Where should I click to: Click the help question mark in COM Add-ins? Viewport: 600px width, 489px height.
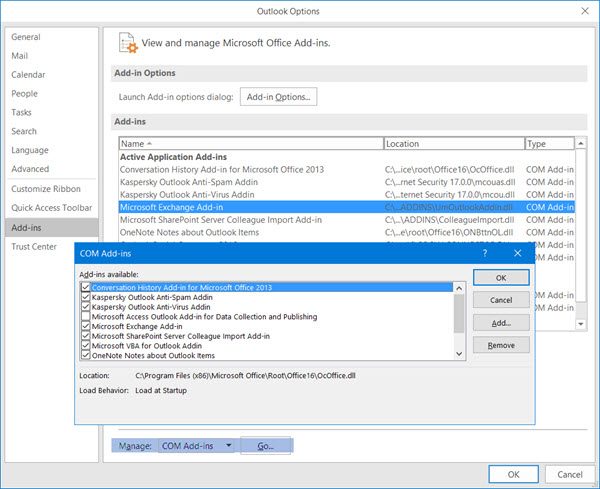coord(485,256)
